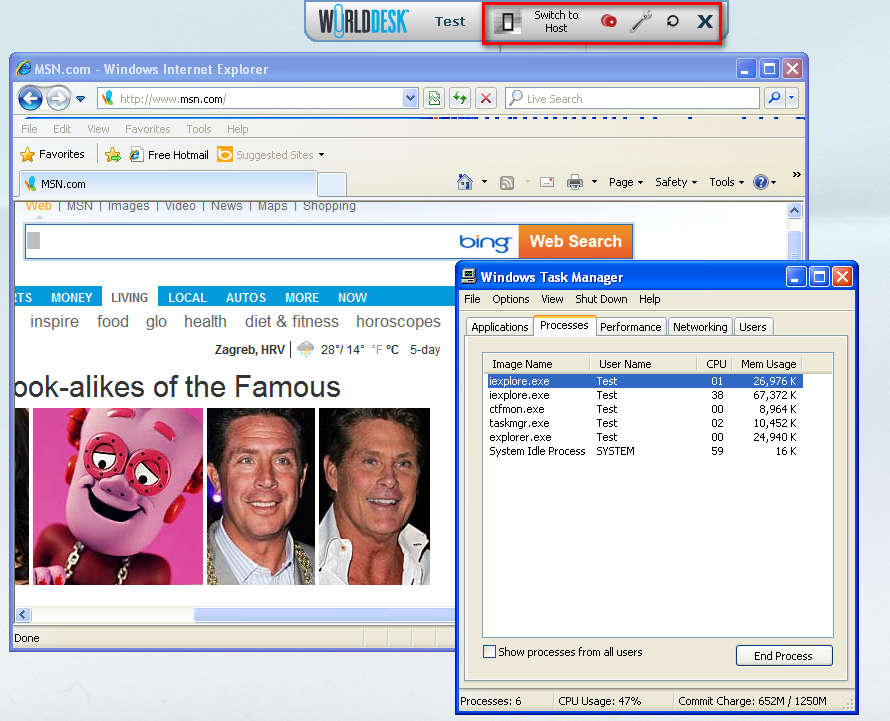Click the IE Refresh green arrows icon
The height and width of the screenshot is (721, 890).
click(x=460, y=99)
